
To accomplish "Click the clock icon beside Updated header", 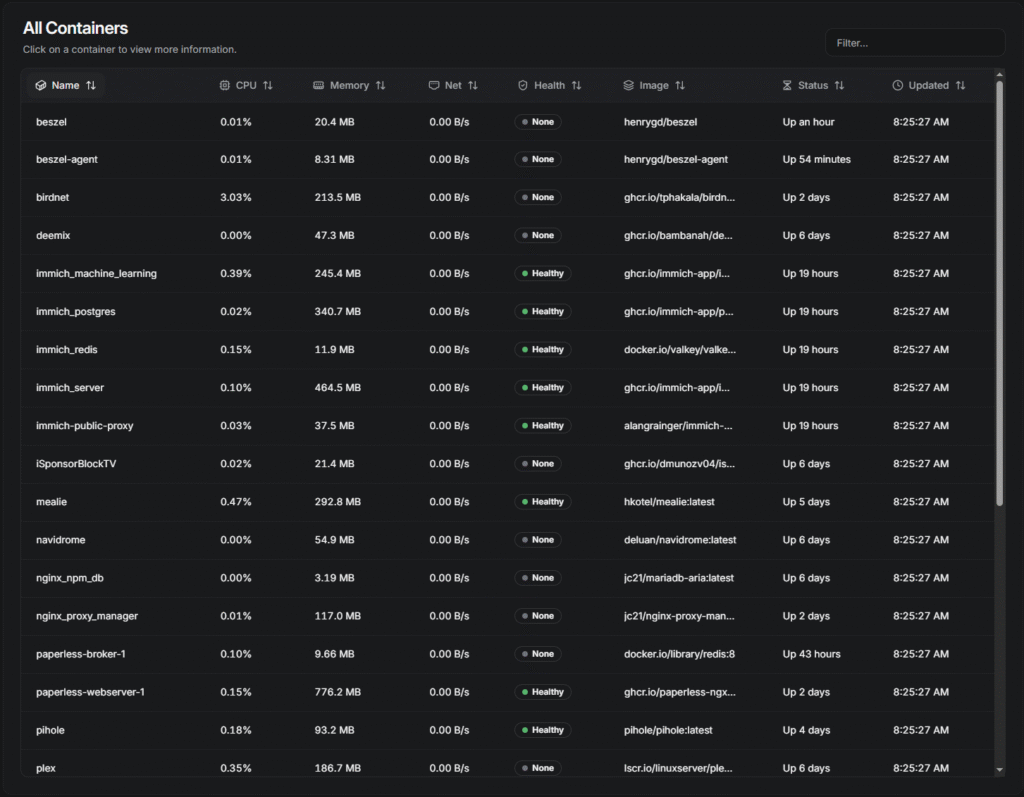I will pos(897,86).
